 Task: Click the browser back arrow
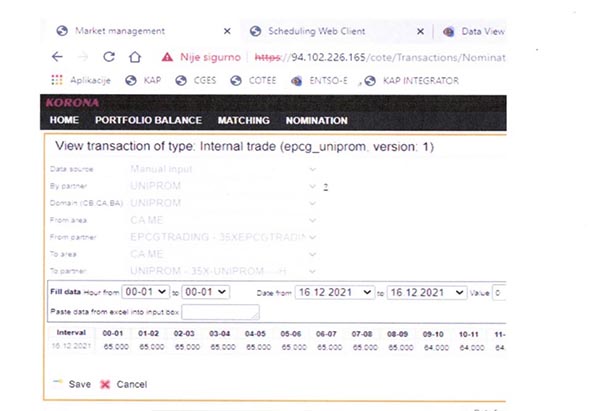[56, 57]
